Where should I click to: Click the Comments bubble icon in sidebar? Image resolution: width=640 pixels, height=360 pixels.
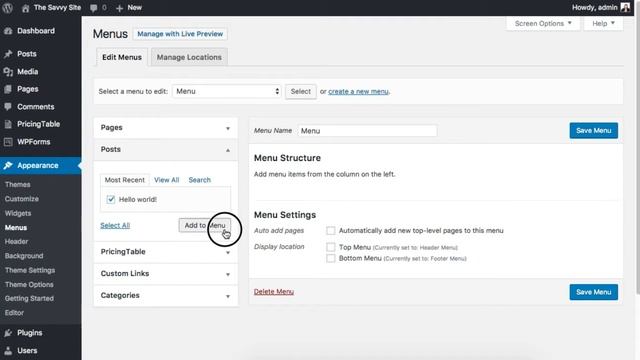pyautogui.click(x=8, y=107)
